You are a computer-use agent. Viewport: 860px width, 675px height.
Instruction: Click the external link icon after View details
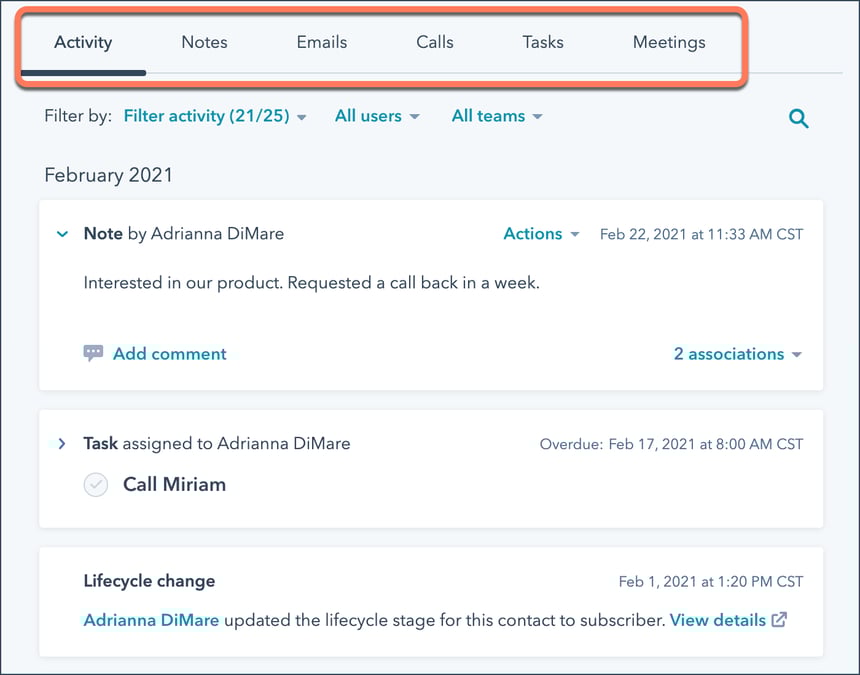(x=779, y=620)
